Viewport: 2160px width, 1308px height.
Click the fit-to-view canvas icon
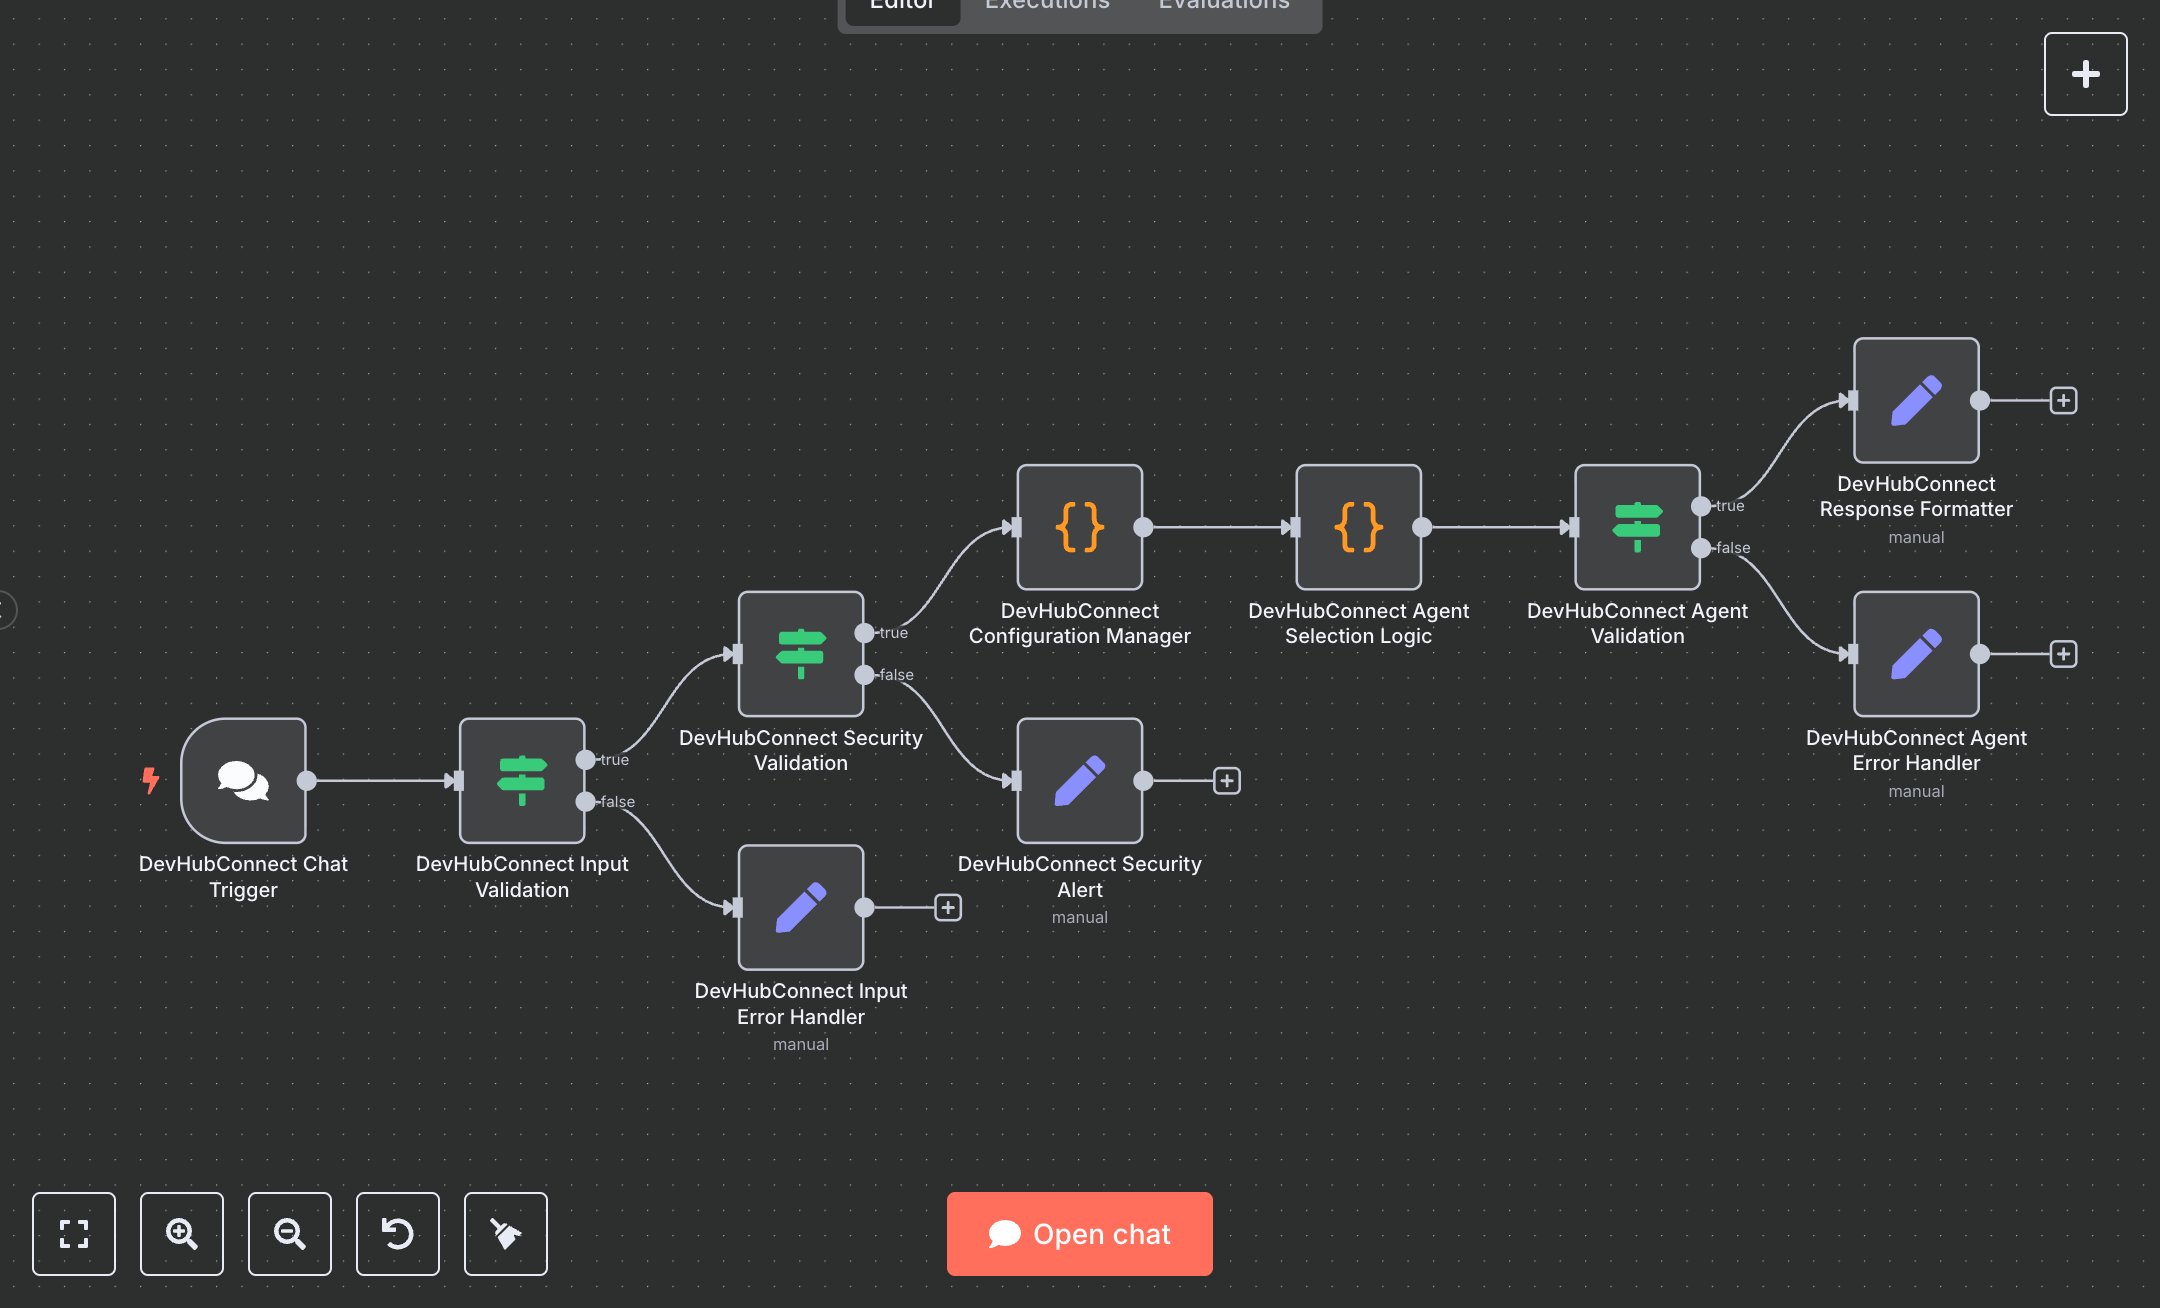(x=74, y=1234)
